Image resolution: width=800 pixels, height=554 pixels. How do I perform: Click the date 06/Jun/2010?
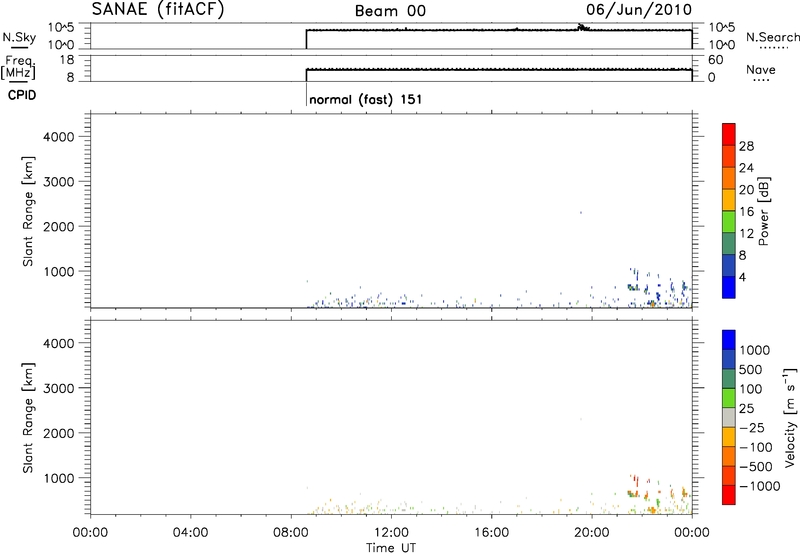[x=639, y=10]
